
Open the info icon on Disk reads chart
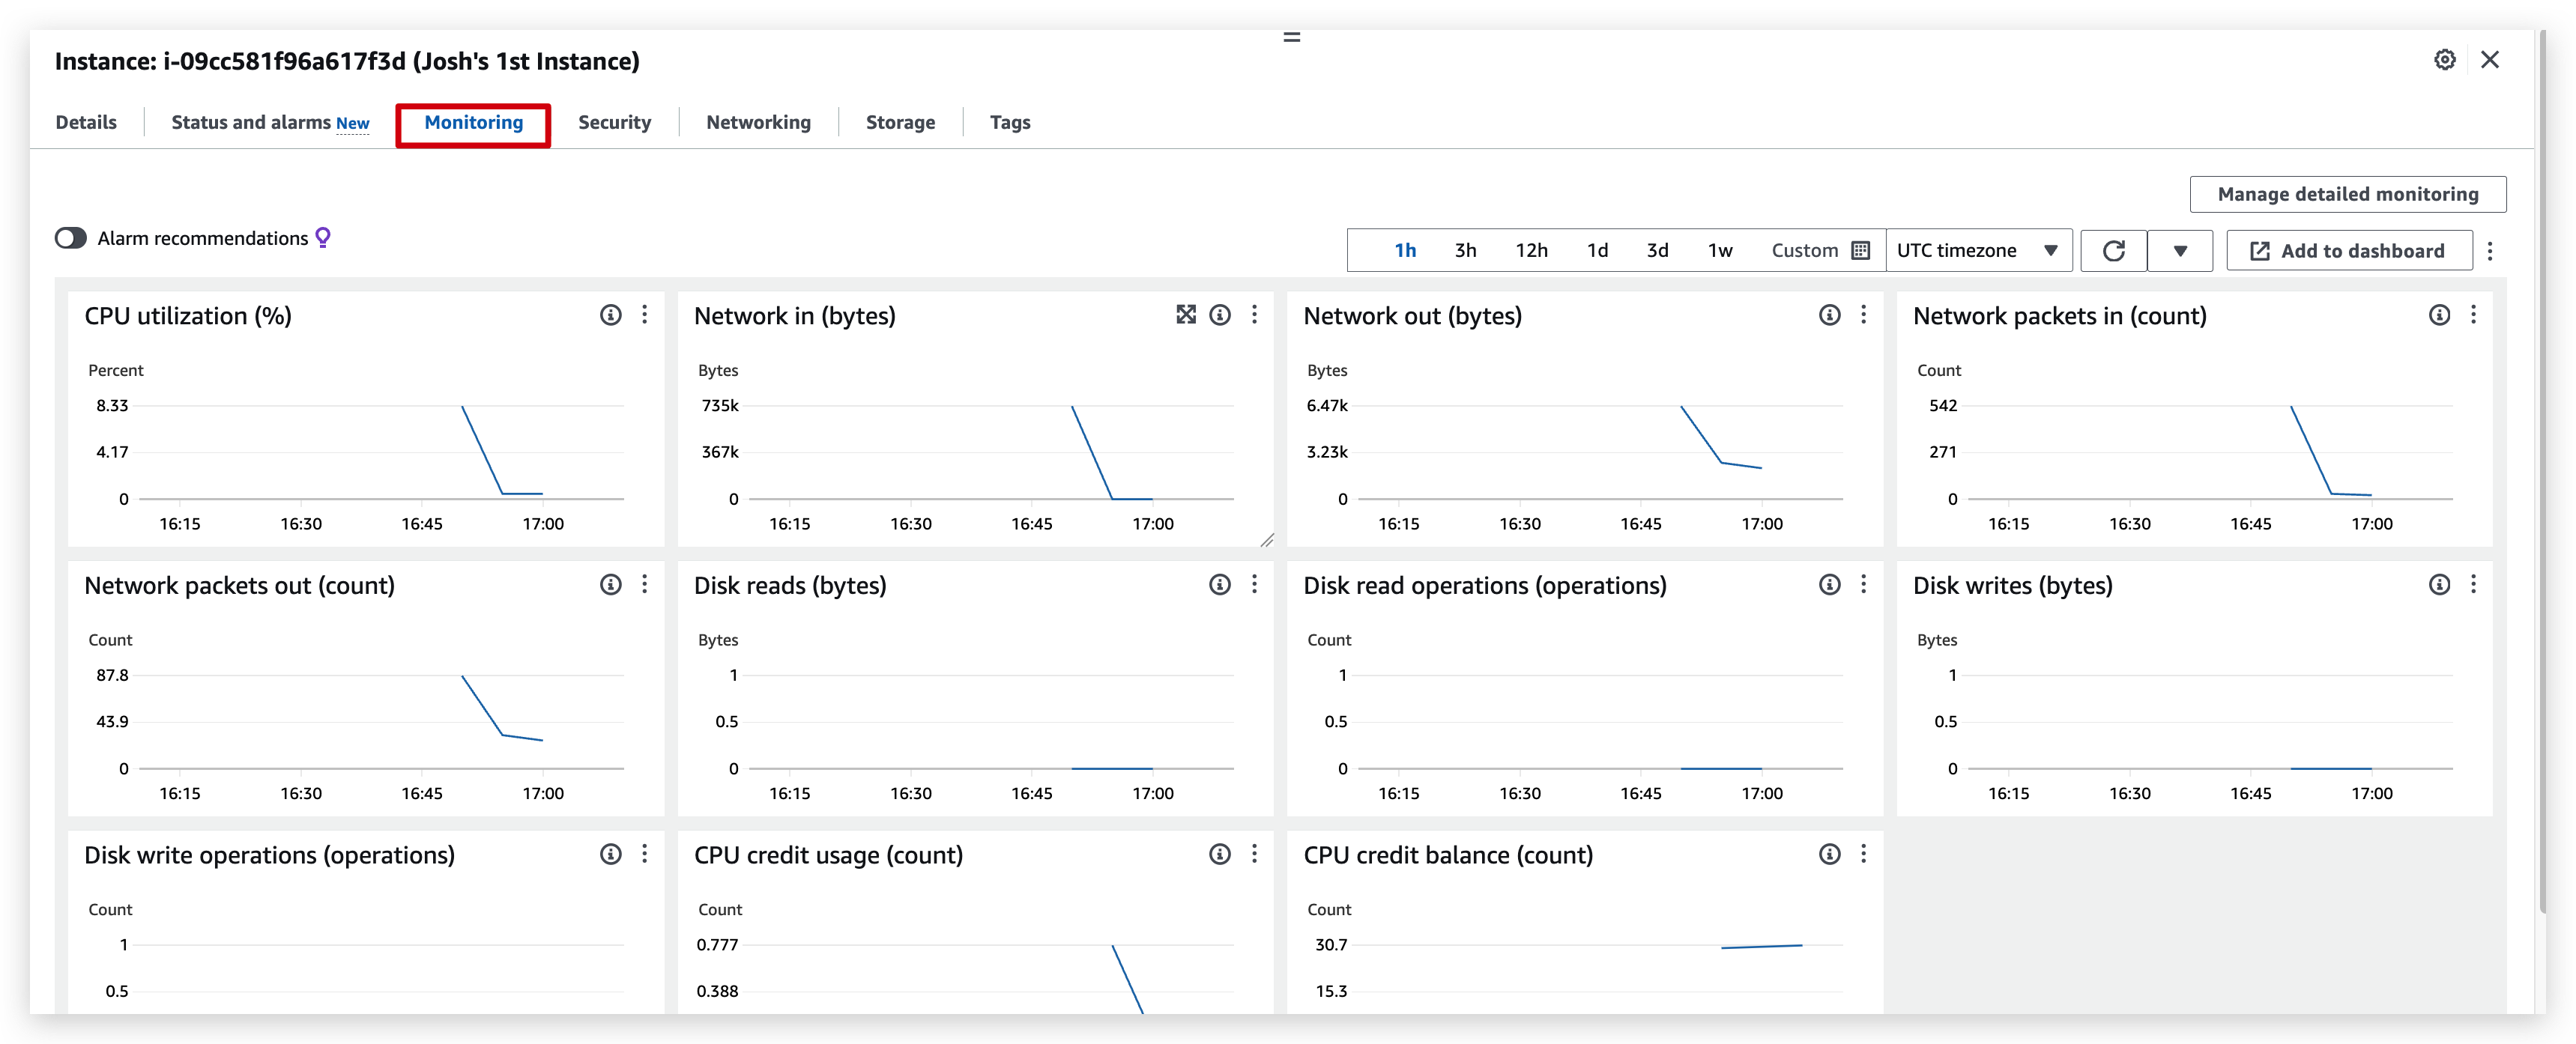[1219, 584]
